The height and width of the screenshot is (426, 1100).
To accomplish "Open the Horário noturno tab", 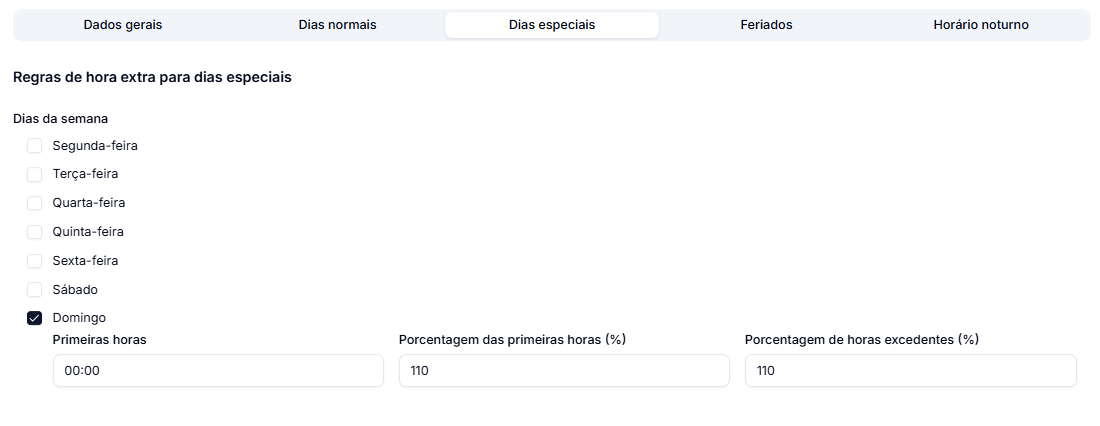I will pyautogui.click(x=981, y=25).
